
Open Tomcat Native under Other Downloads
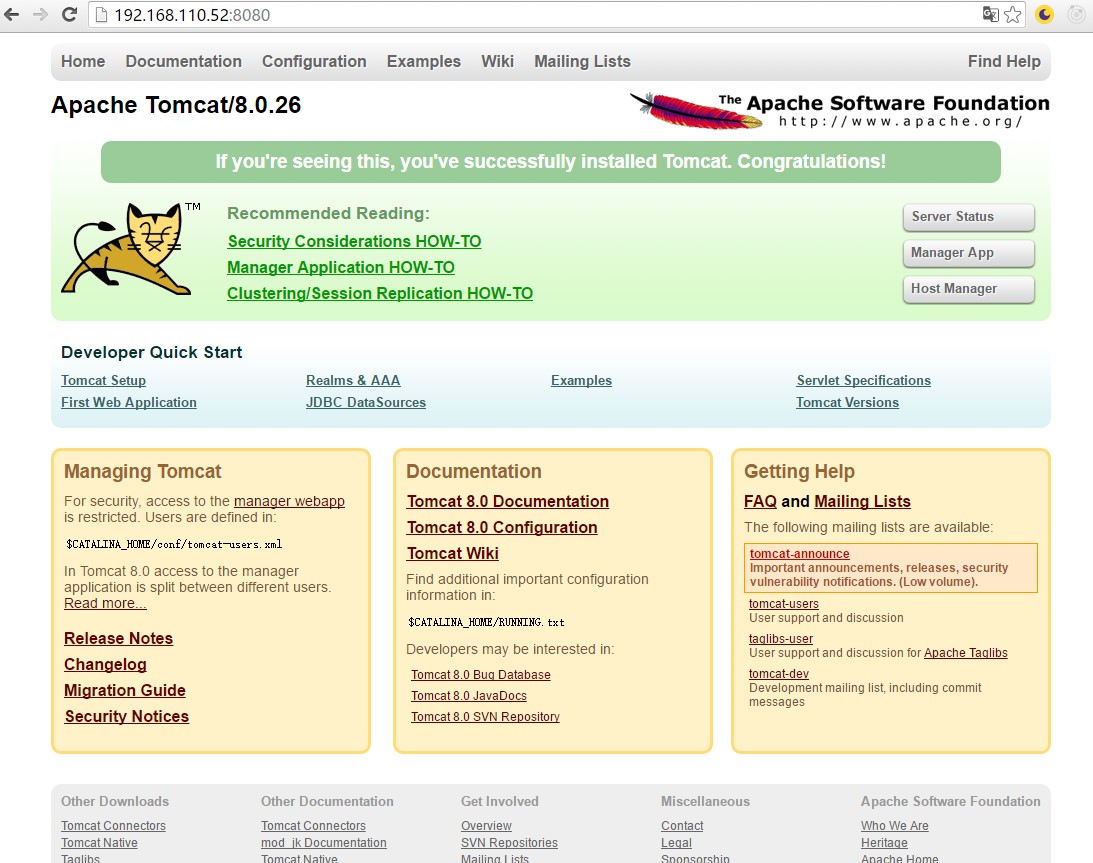[99, 843]
